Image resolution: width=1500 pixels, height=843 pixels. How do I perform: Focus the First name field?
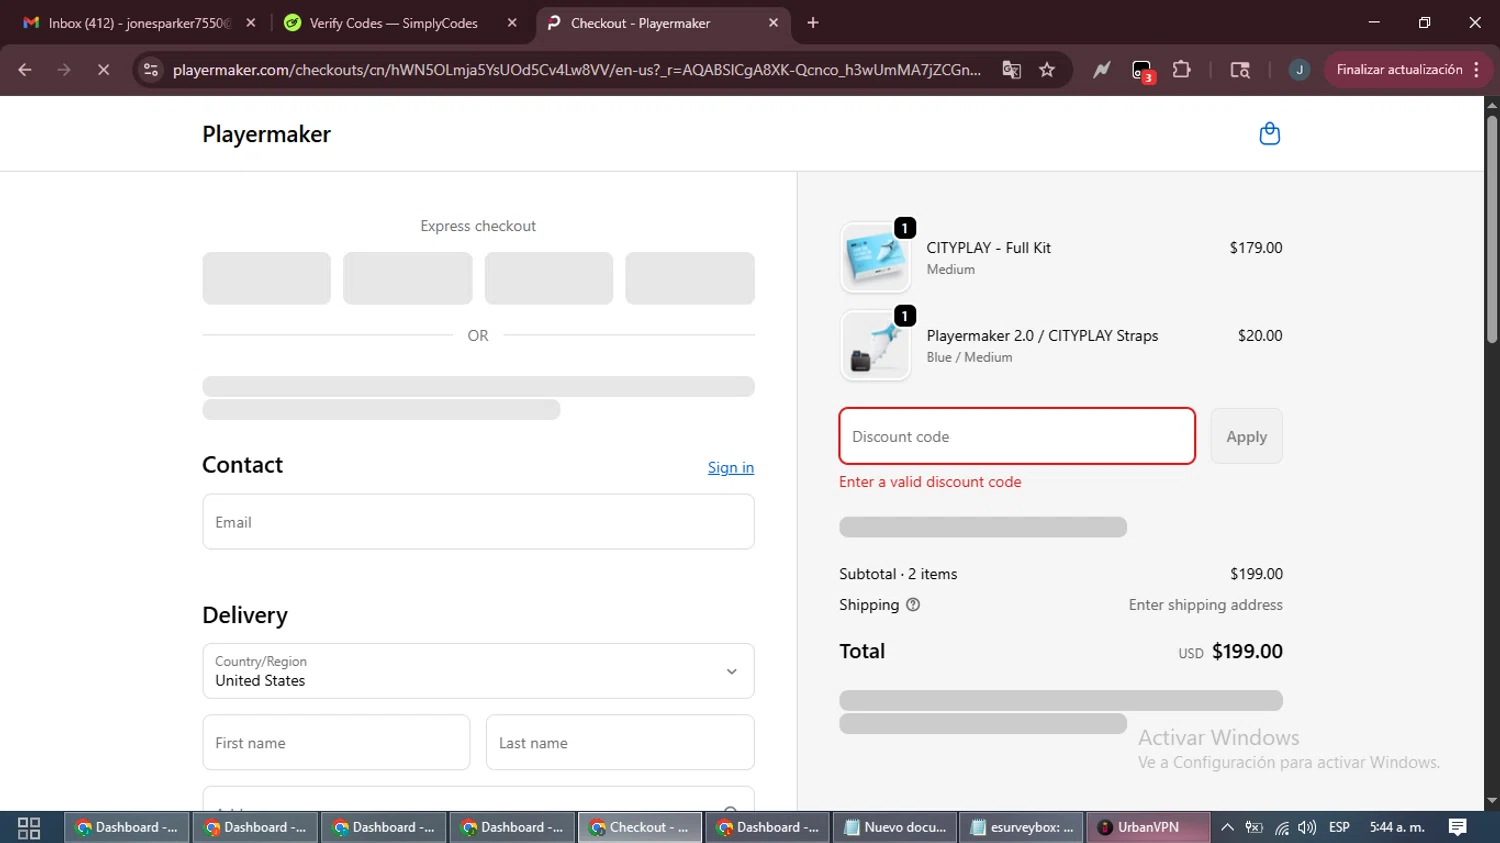point(336,742)
